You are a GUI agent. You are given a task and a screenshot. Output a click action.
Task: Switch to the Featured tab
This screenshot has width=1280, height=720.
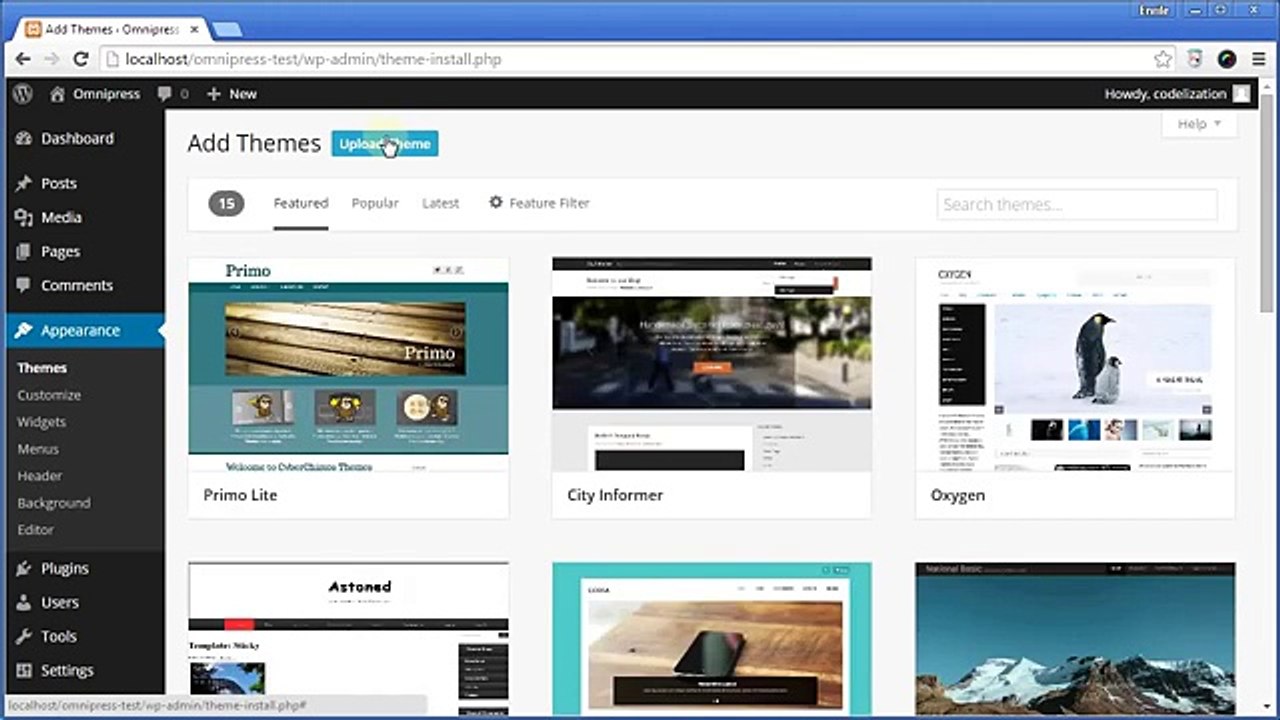[x=301, y=203]
